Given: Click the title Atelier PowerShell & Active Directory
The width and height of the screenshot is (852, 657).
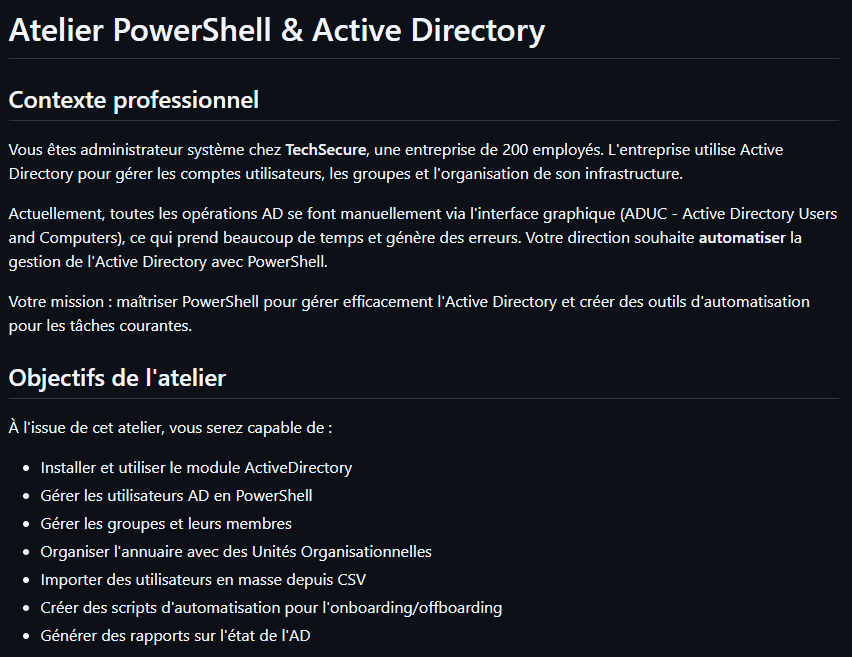Looking at the screenshot, I should click(276, 30).
